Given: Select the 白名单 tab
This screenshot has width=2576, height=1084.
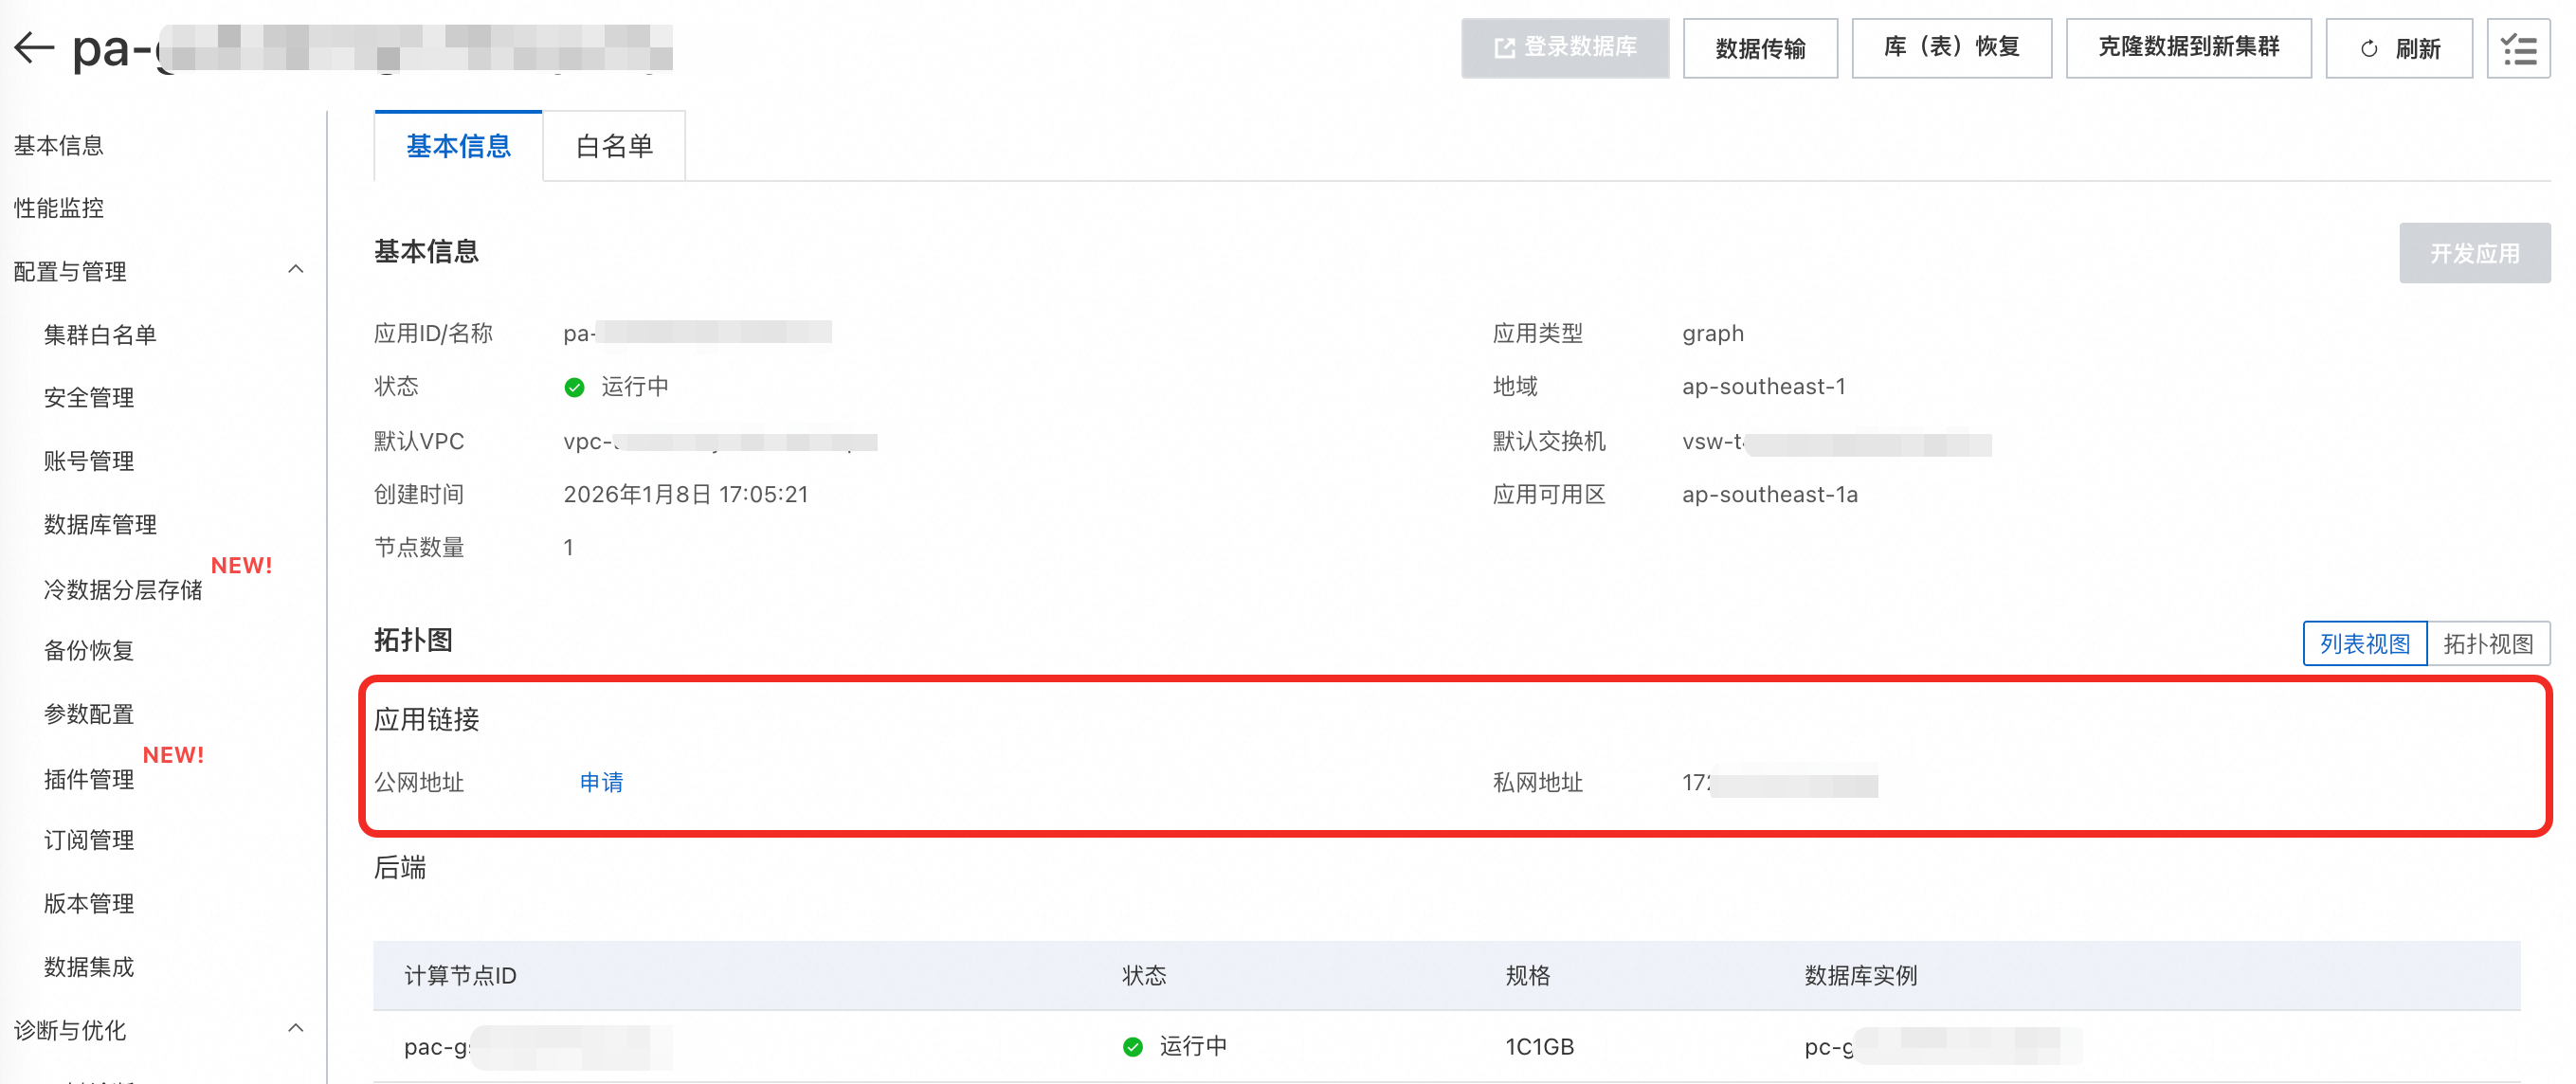Looking at the screenshot, I should (x=613, y=147).
